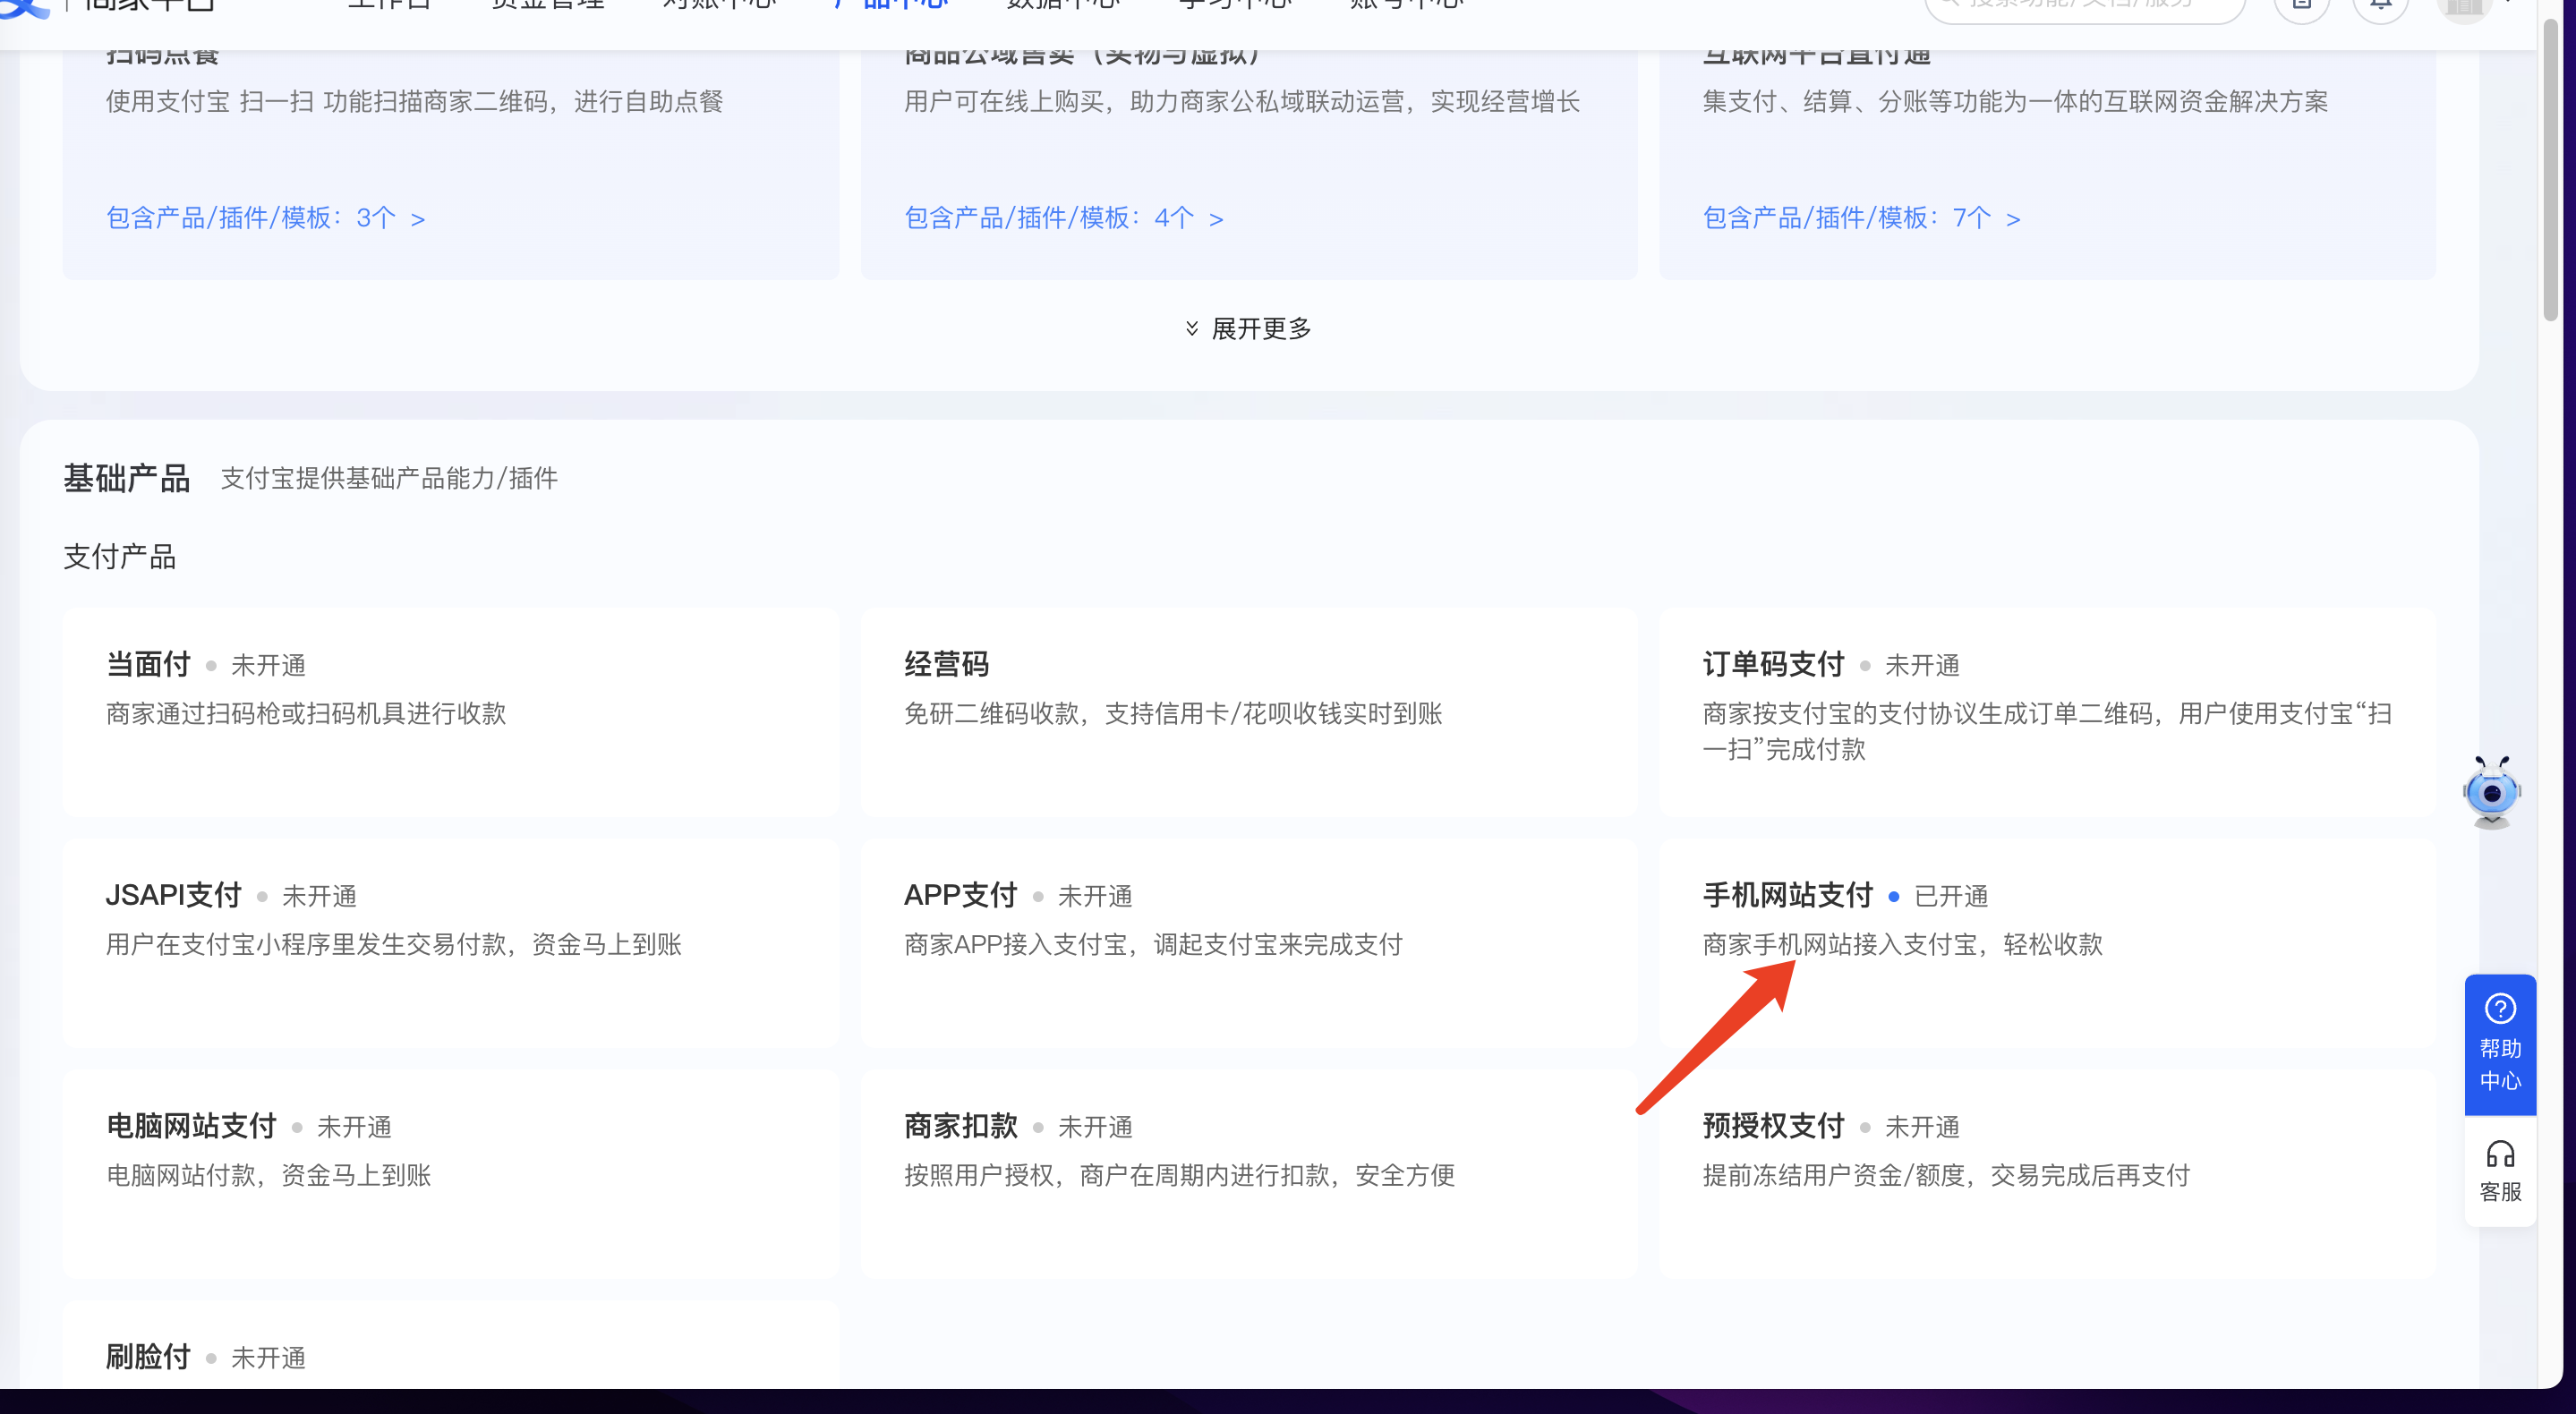The width and height of the screenshot is (2576, 1414).
Task: Click the 未开通 status beside 电脑网站支付
Action: (354, 1127)
